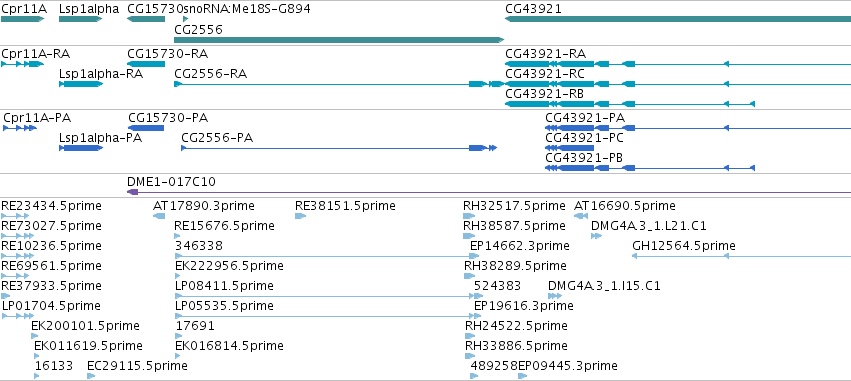Click the DMG4A.3_1.I15.C1 triple-arrow glyph

(x=555, y=296)
